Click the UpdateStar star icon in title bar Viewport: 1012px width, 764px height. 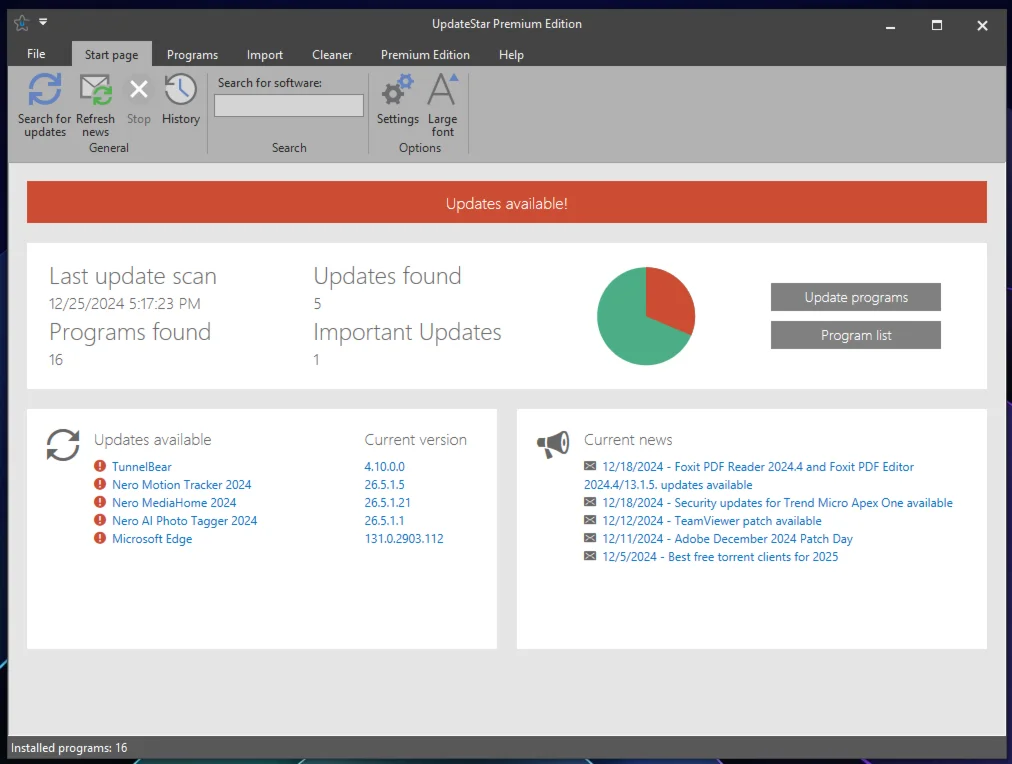click(21, 23)
